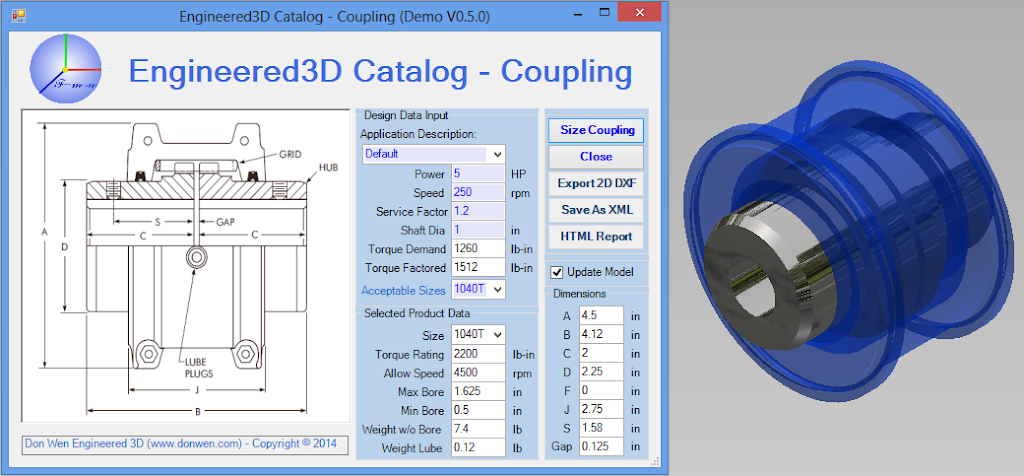Click the dimension S field
The image size is (1024, 476).
[601, 428]
